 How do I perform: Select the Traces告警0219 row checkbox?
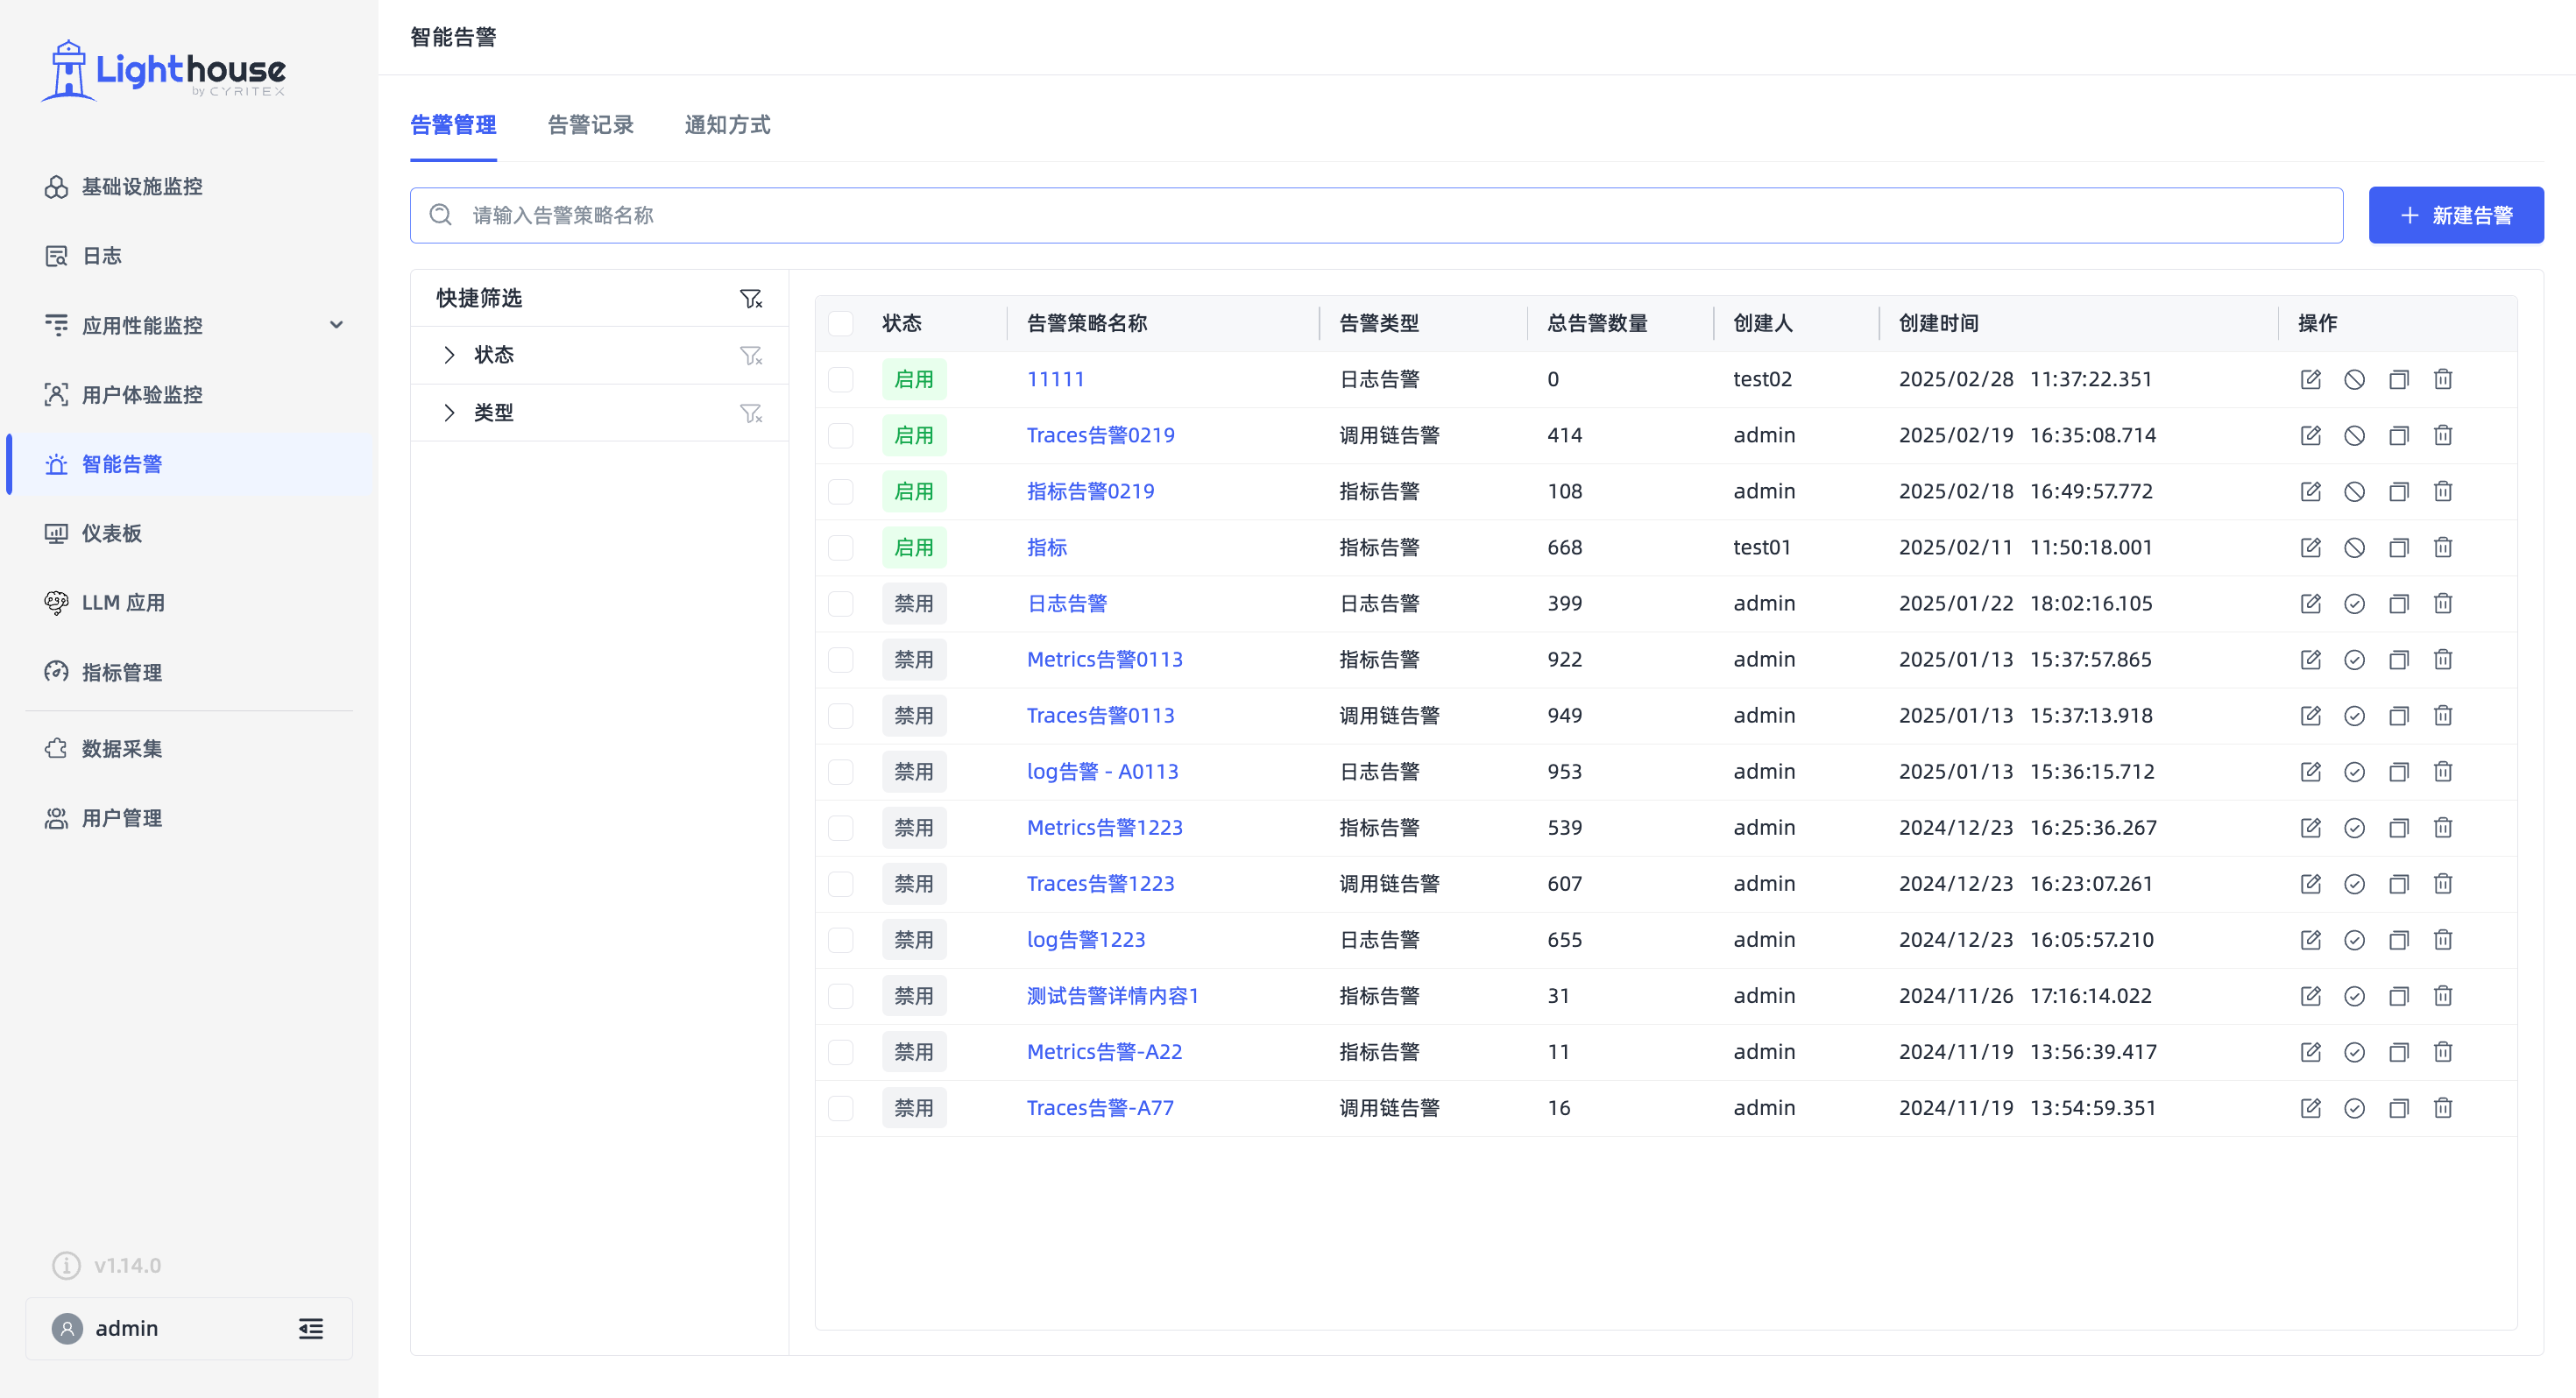tap(841, 435)
